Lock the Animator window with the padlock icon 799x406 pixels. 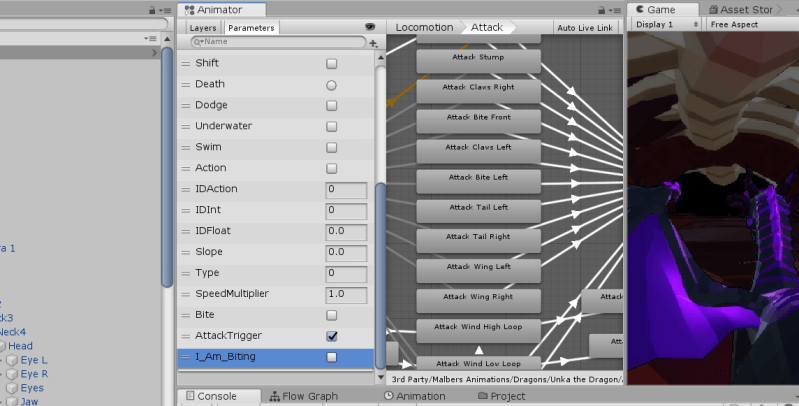[x=601, y=10]
